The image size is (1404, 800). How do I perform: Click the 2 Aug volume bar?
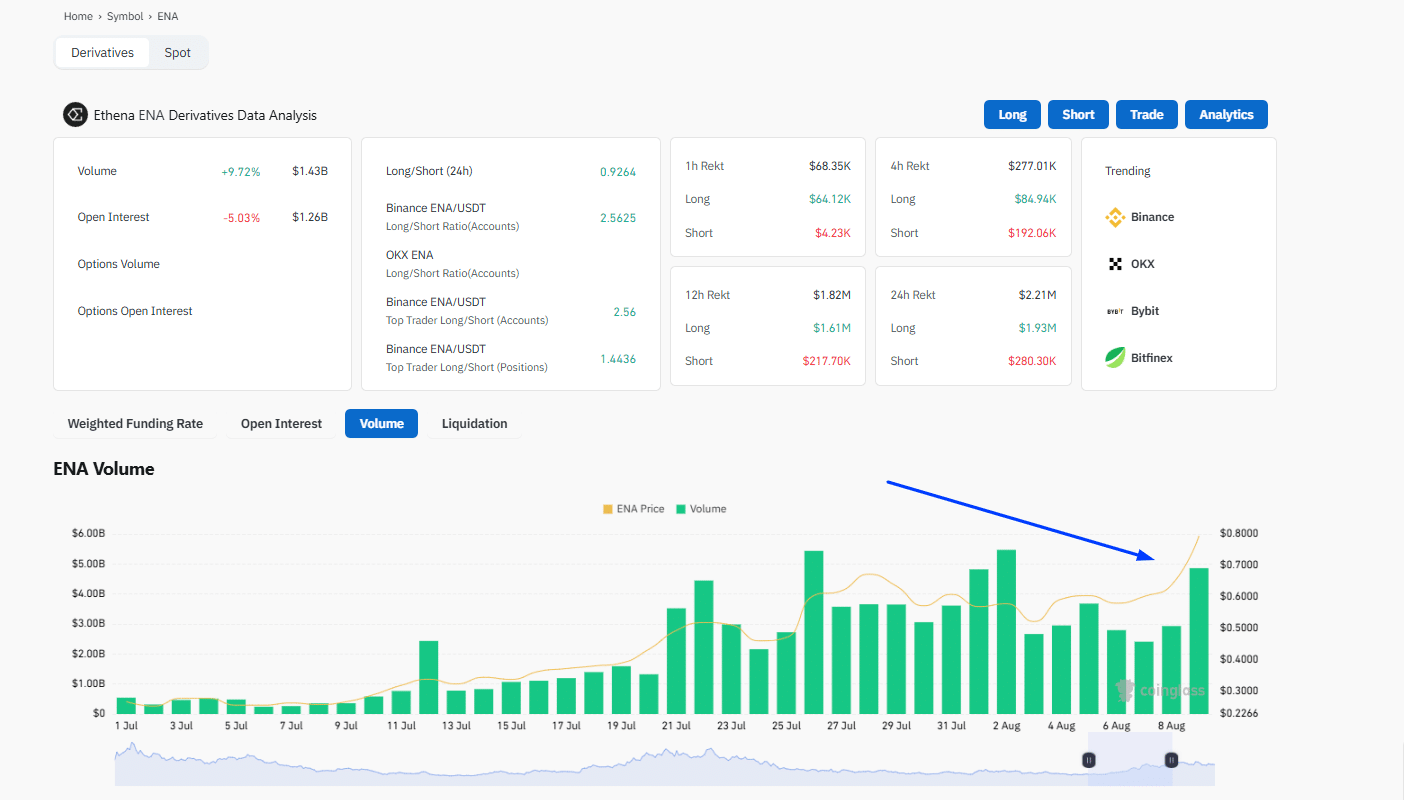[x=1006, y=632]
